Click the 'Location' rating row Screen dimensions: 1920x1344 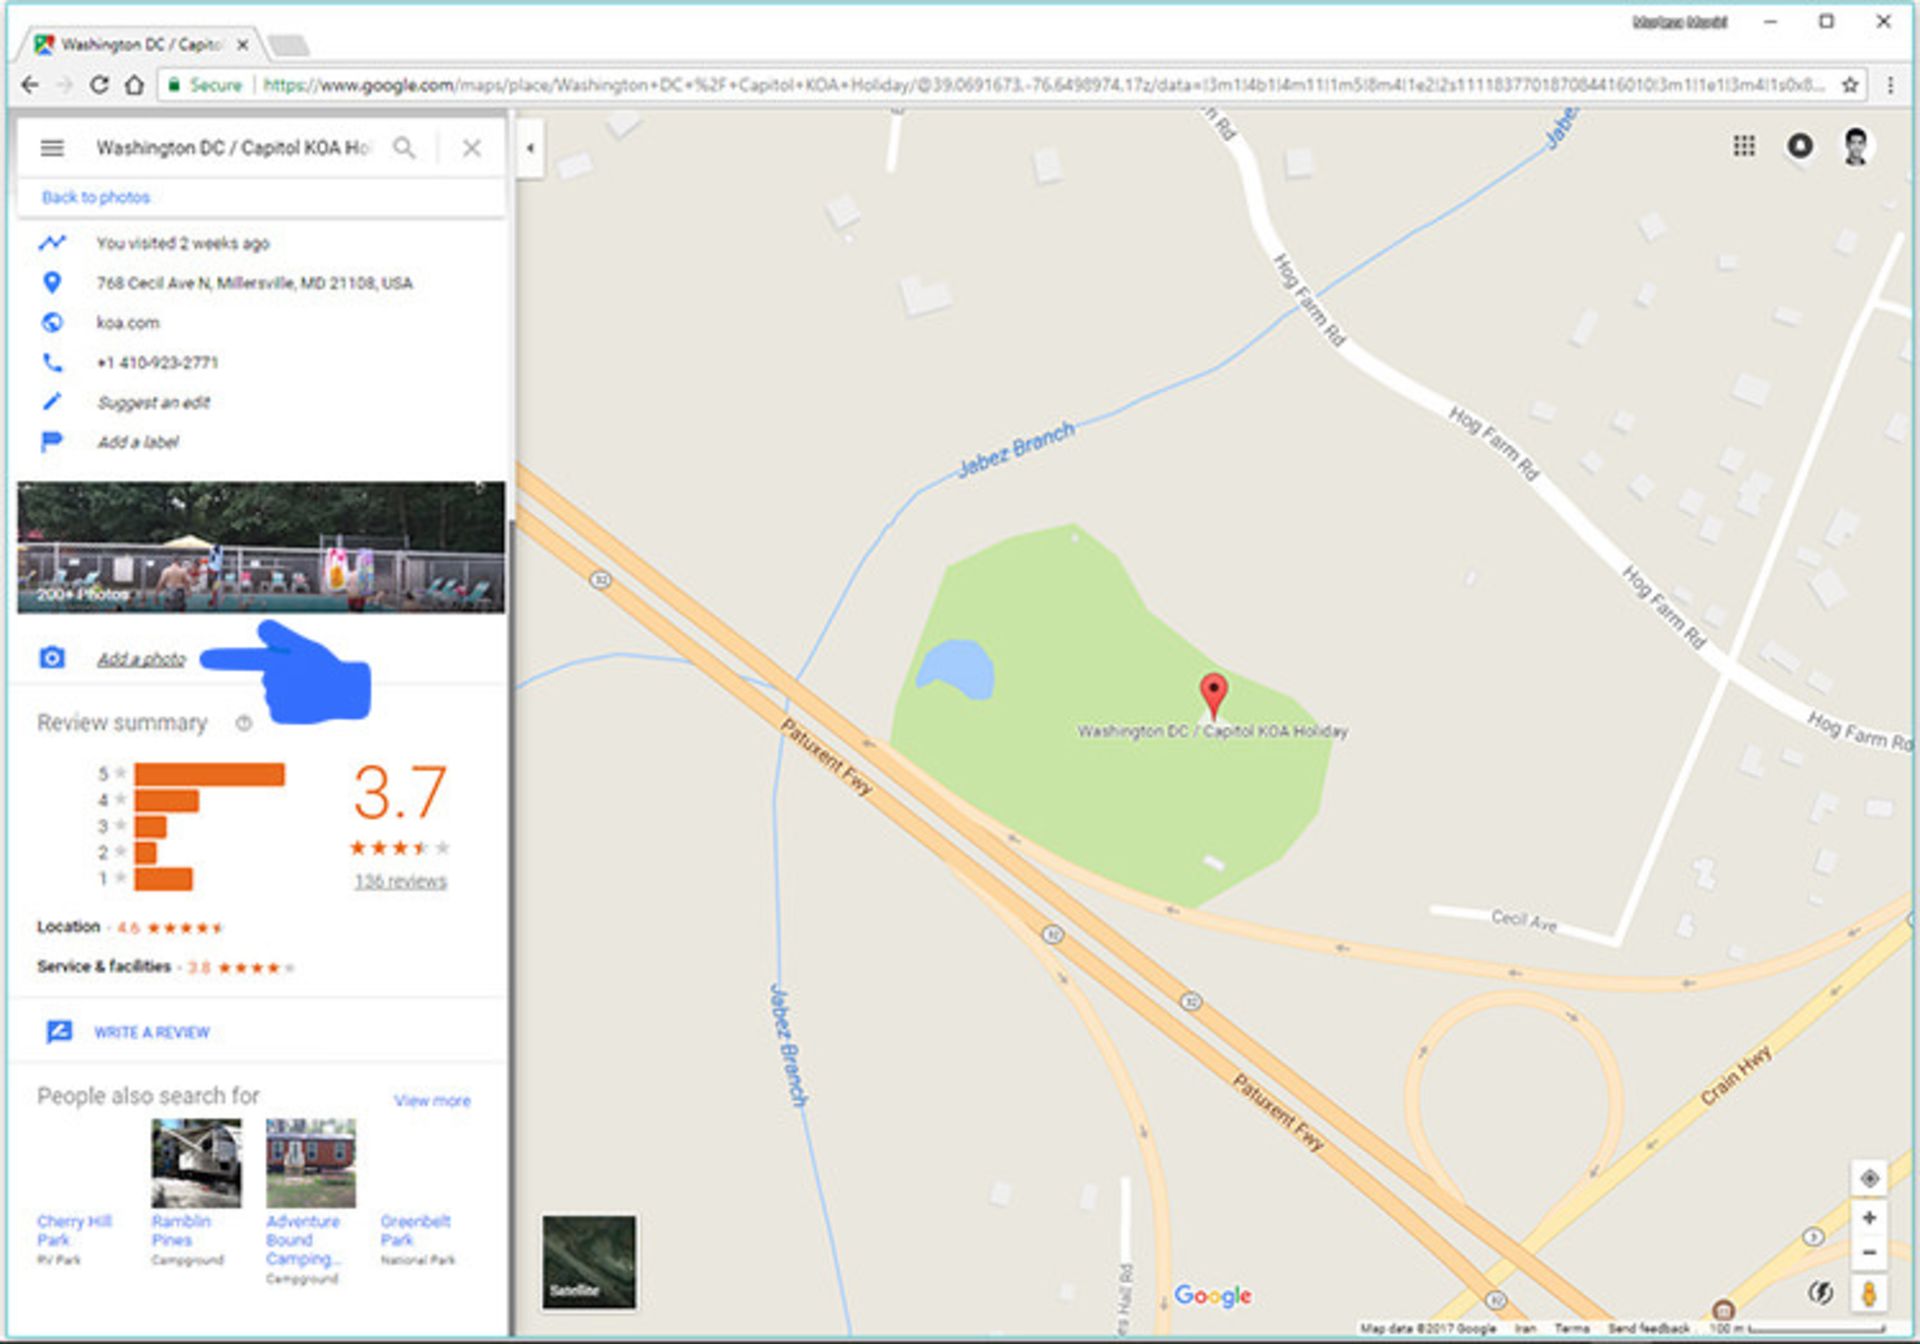(x=130, y=927)
